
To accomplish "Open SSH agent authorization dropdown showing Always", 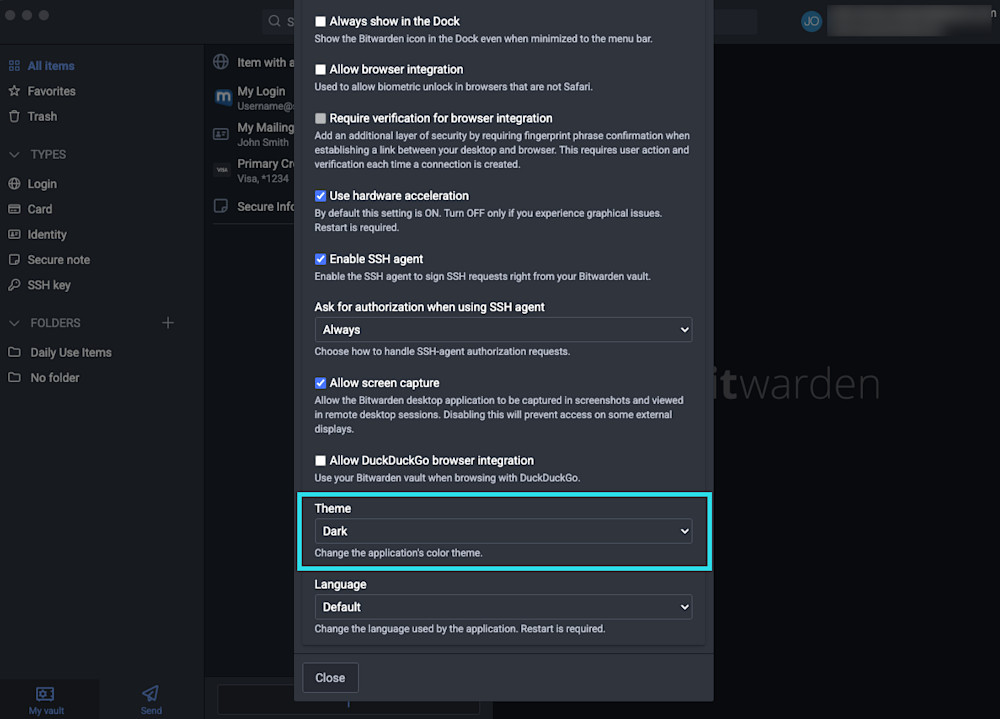I will click(x=503, y=330).
